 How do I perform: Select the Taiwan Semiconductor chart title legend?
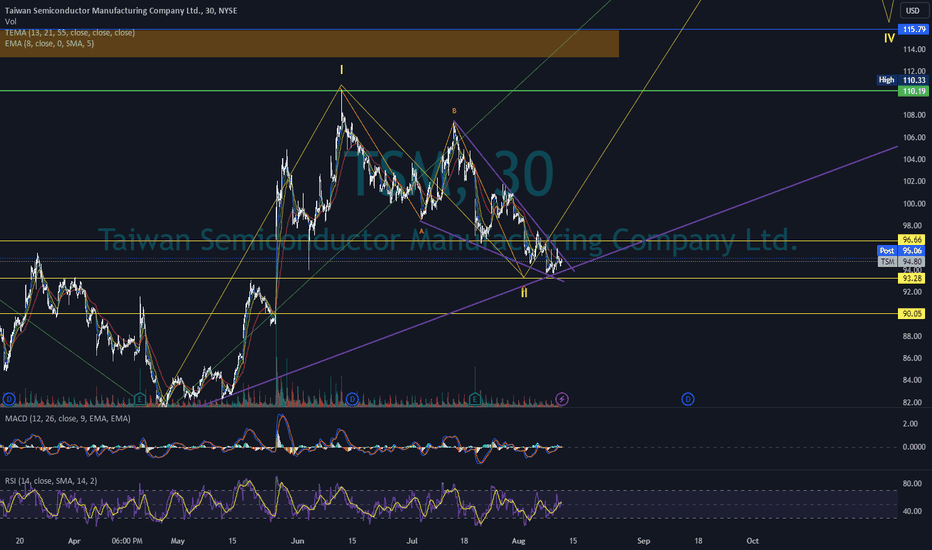point(121,11)
